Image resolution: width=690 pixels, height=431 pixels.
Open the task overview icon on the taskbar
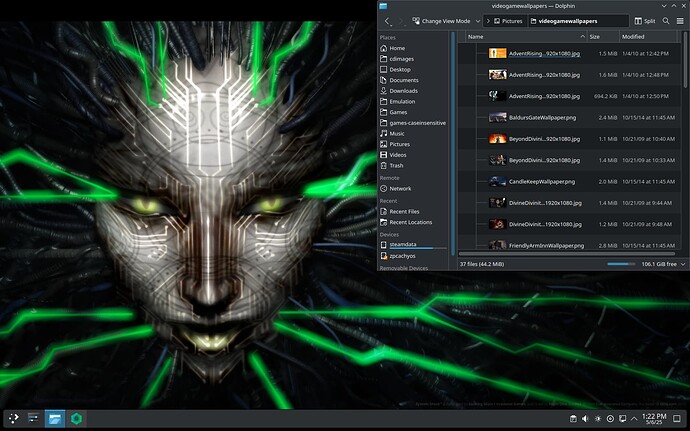coord(33,418)
